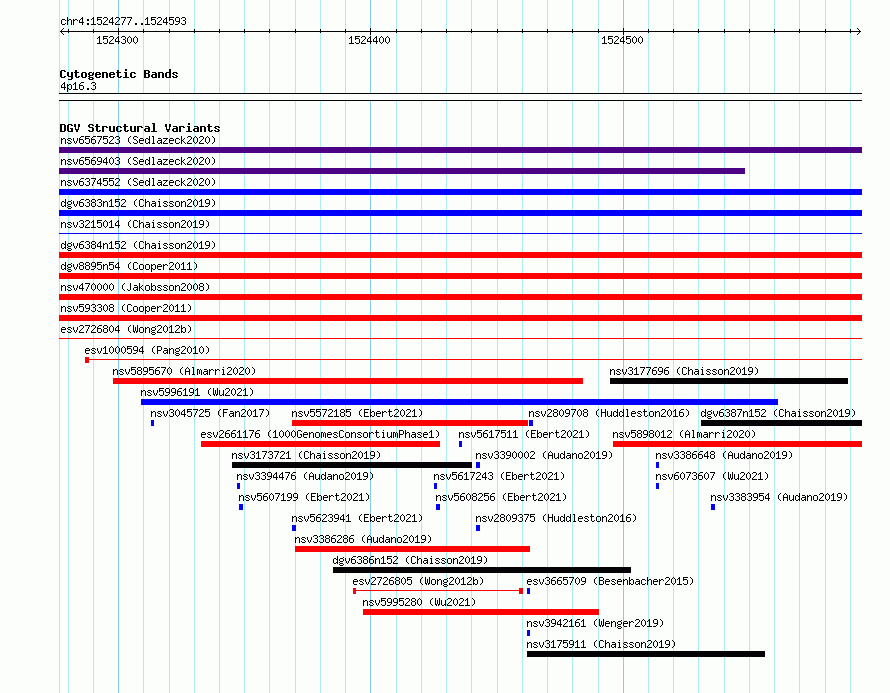Click nsv5895670 (Almarri2020) red bar
The width and height of the screenshot is (890, 693).
[x=348, y=381]
